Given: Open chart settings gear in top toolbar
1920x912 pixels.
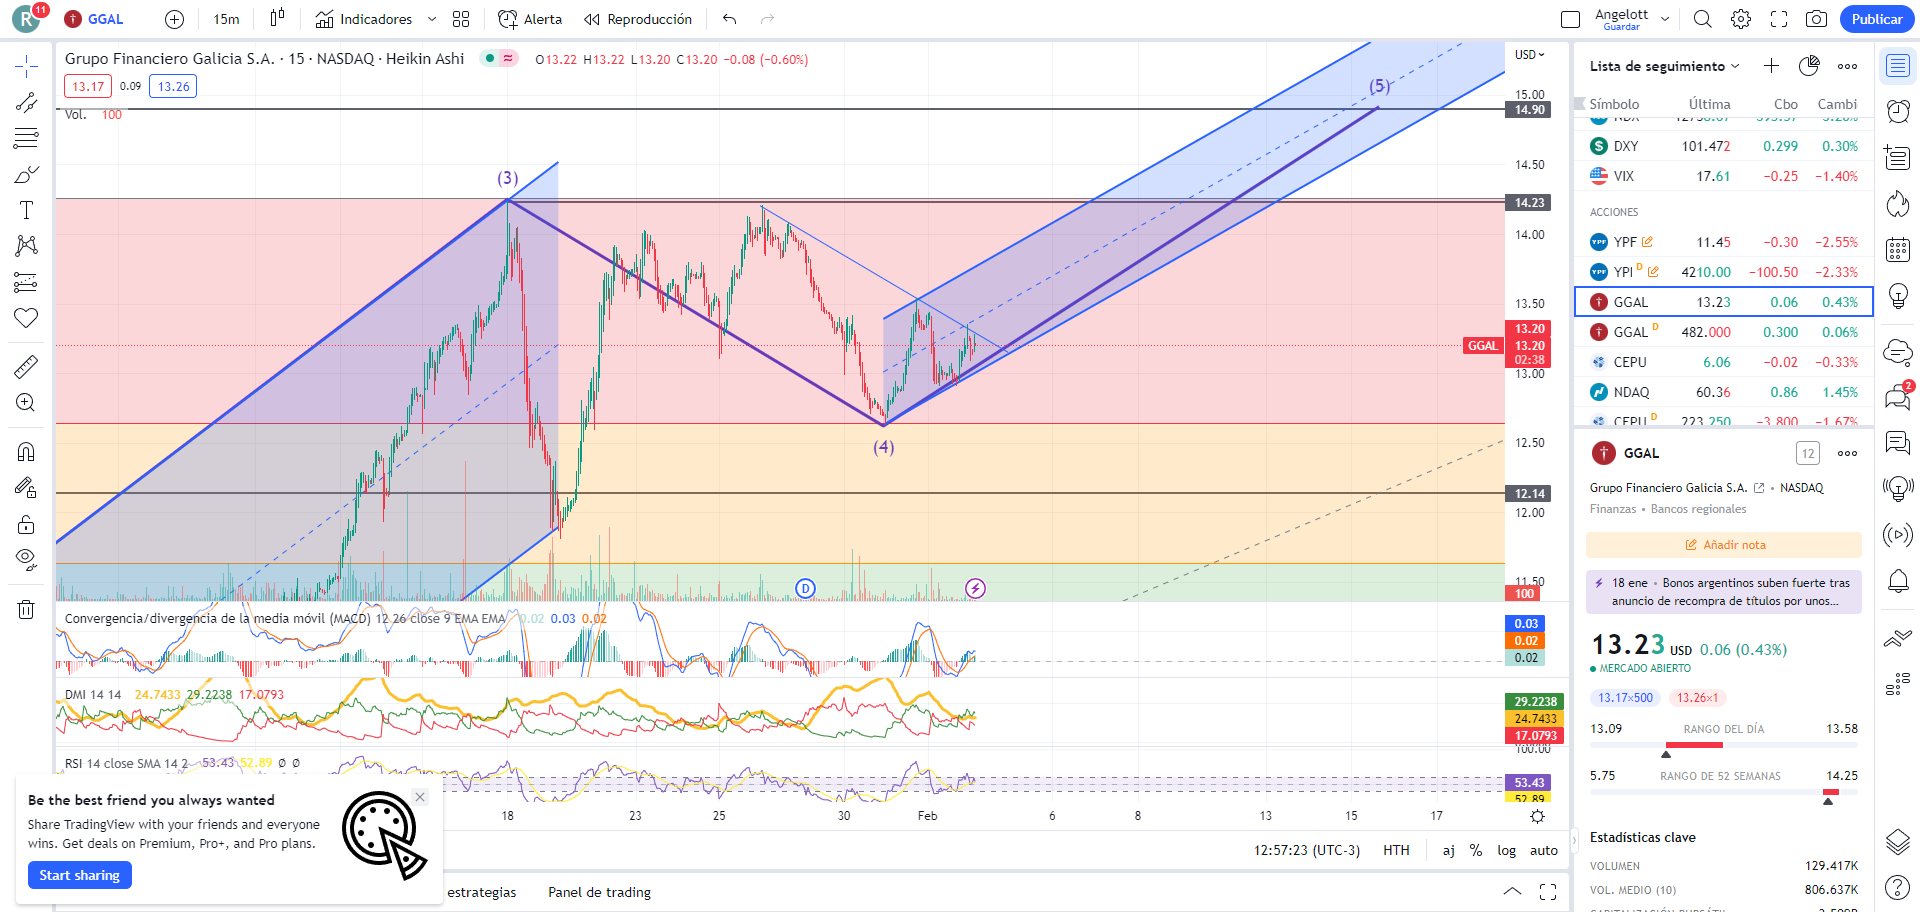Looking at the screenshot, I should tap(1741, 19).
